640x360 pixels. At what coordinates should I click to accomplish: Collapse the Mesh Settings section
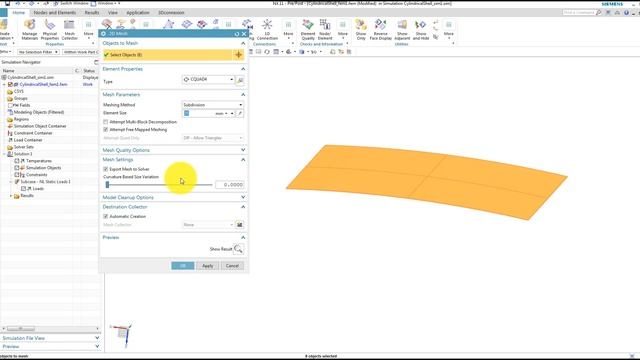click(243, 160)
